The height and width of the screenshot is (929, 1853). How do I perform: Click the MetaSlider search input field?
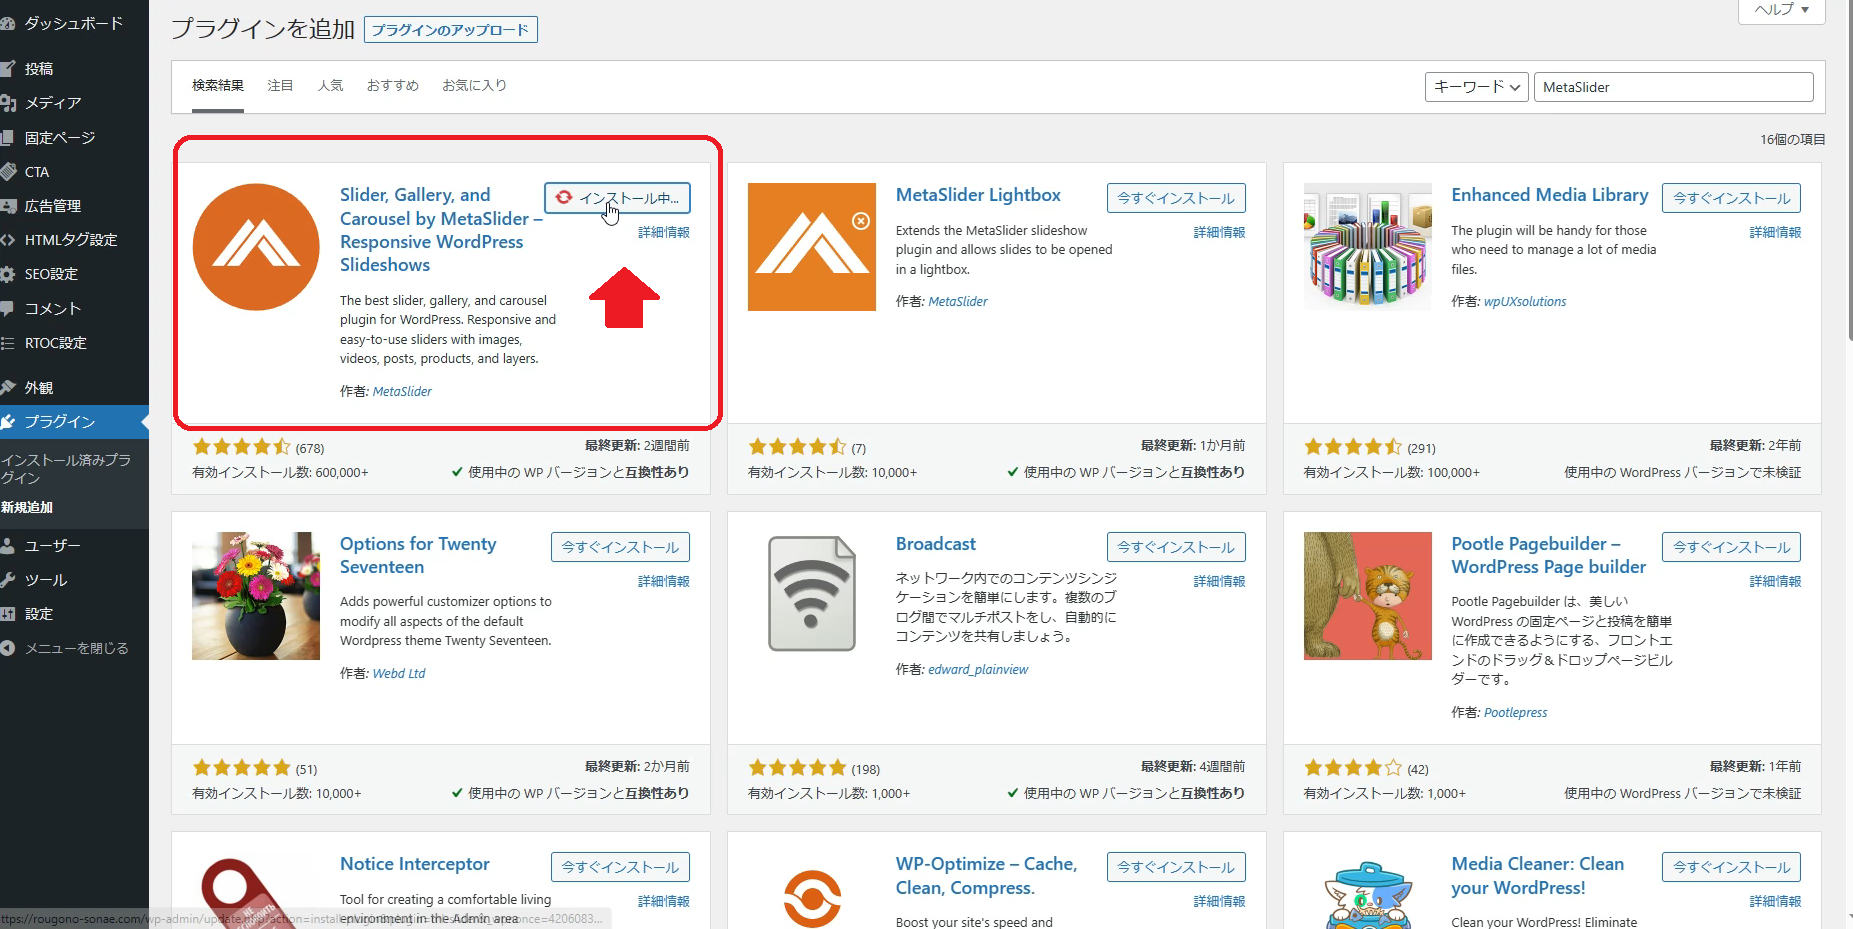[1673, 87]
